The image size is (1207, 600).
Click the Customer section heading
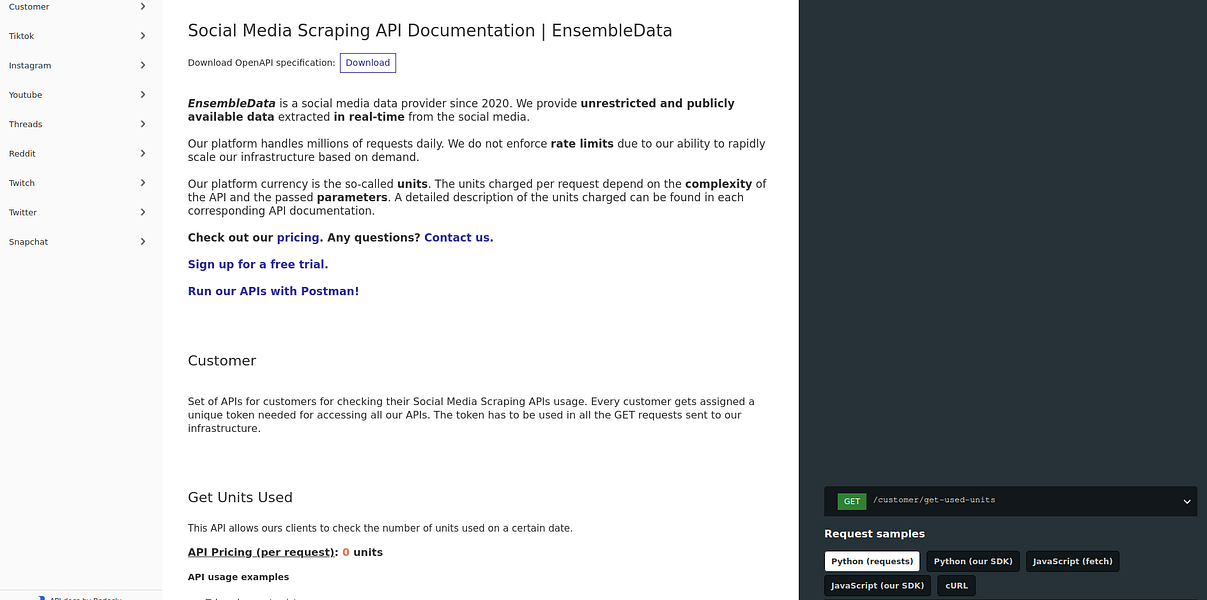pyautogui.click(x=222, y=361)
